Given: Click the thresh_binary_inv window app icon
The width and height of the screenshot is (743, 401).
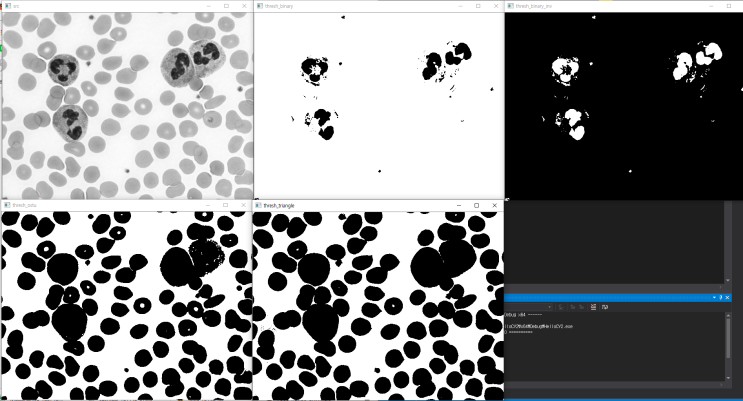Looking at the screenshot, I should [x=510, y=6].
